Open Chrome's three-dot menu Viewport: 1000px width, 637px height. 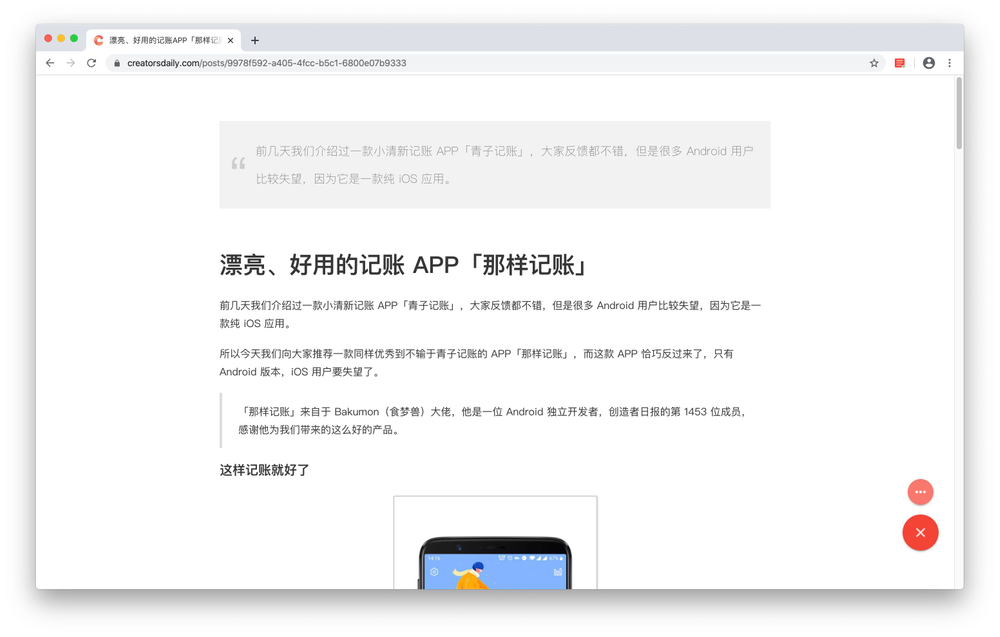click(x=950, y=63)
